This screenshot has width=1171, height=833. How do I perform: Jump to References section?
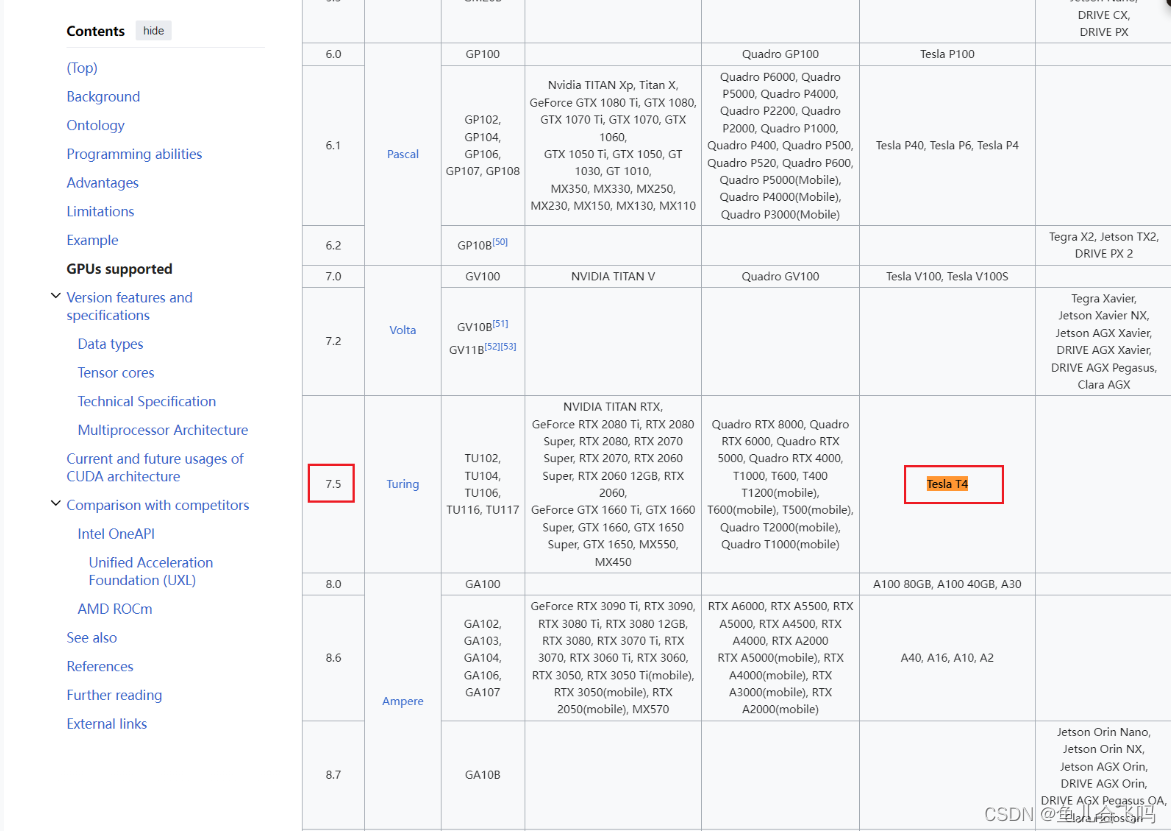tap(100, 666)
